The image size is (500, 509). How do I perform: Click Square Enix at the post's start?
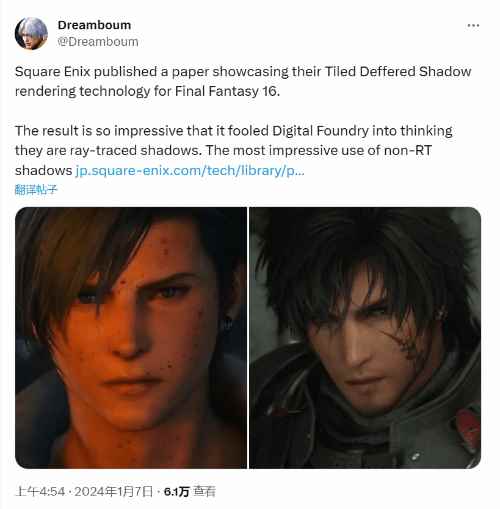(x=53, y=72)
